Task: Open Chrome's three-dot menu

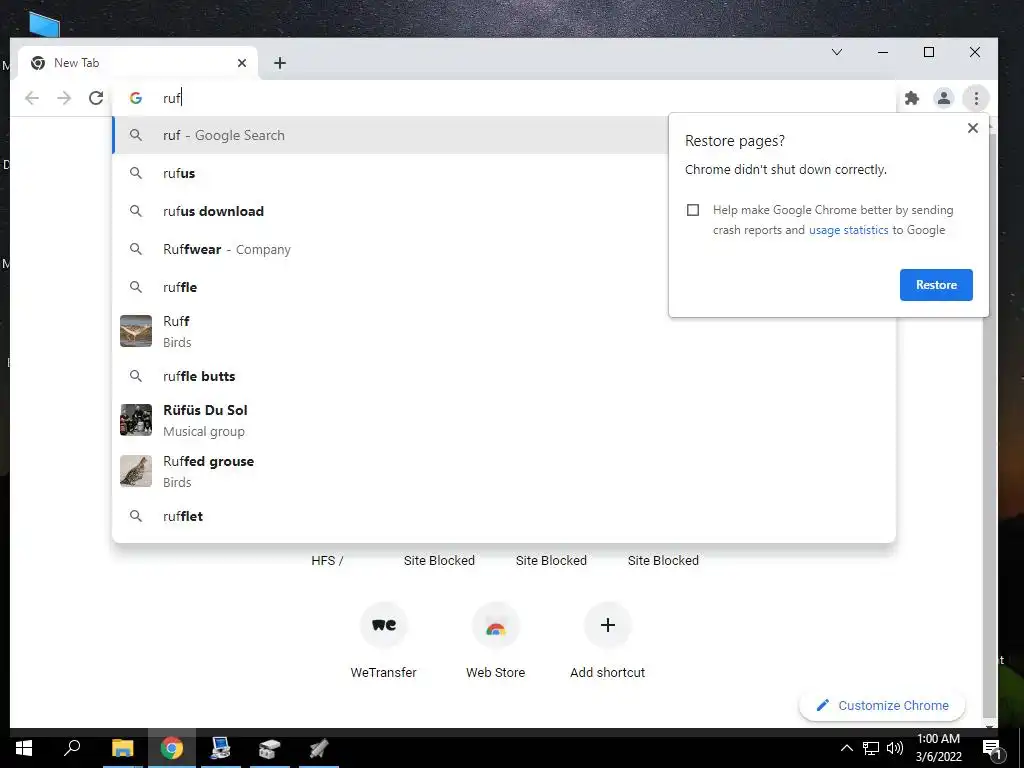Action: pyautogui.click(x=976, y=98)
